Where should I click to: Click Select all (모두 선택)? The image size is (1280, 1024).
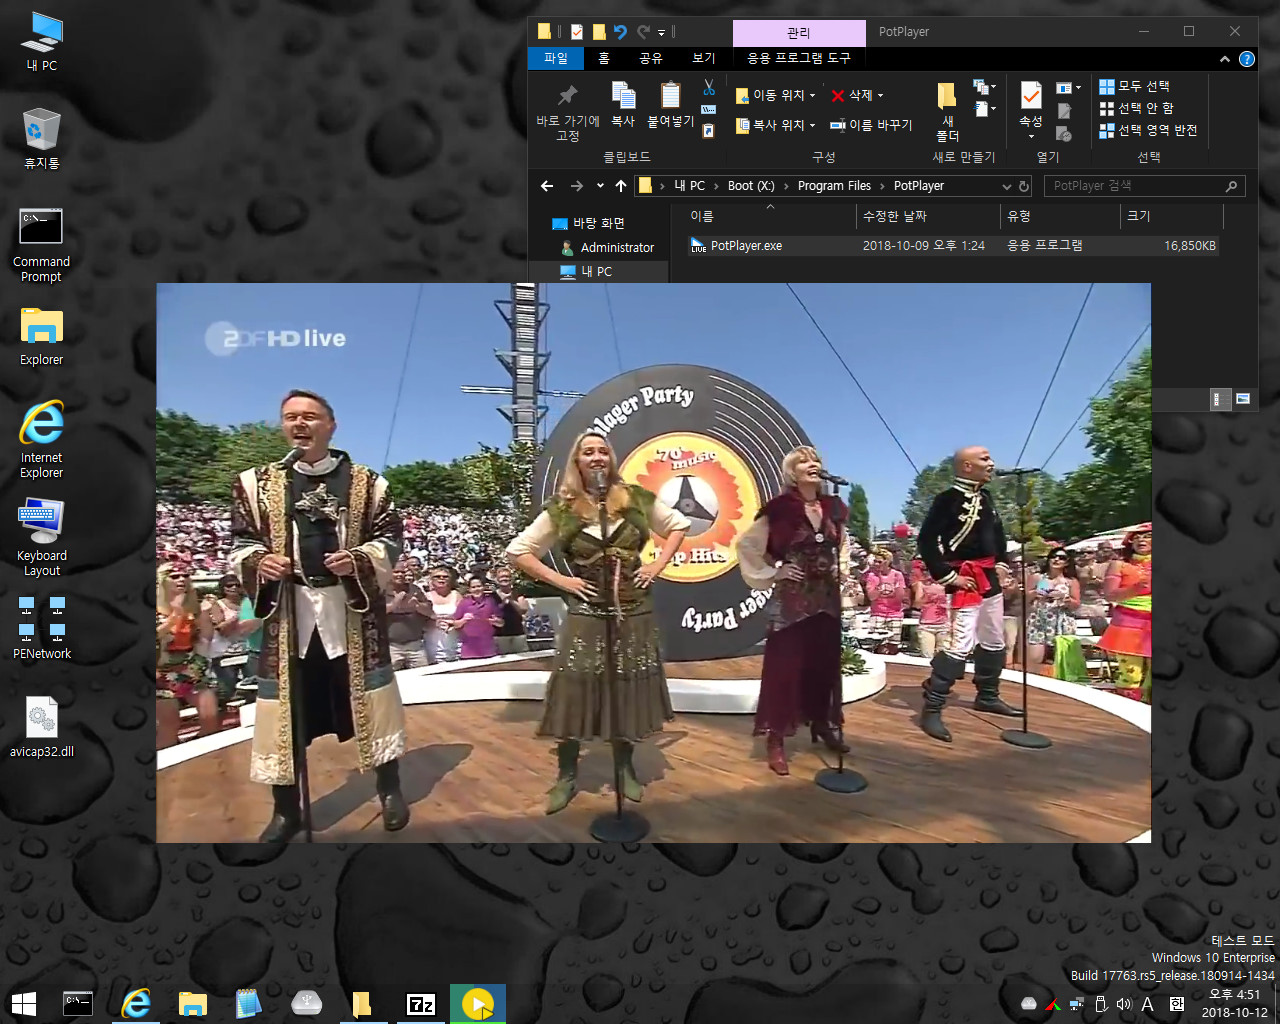pos(1135,86)
